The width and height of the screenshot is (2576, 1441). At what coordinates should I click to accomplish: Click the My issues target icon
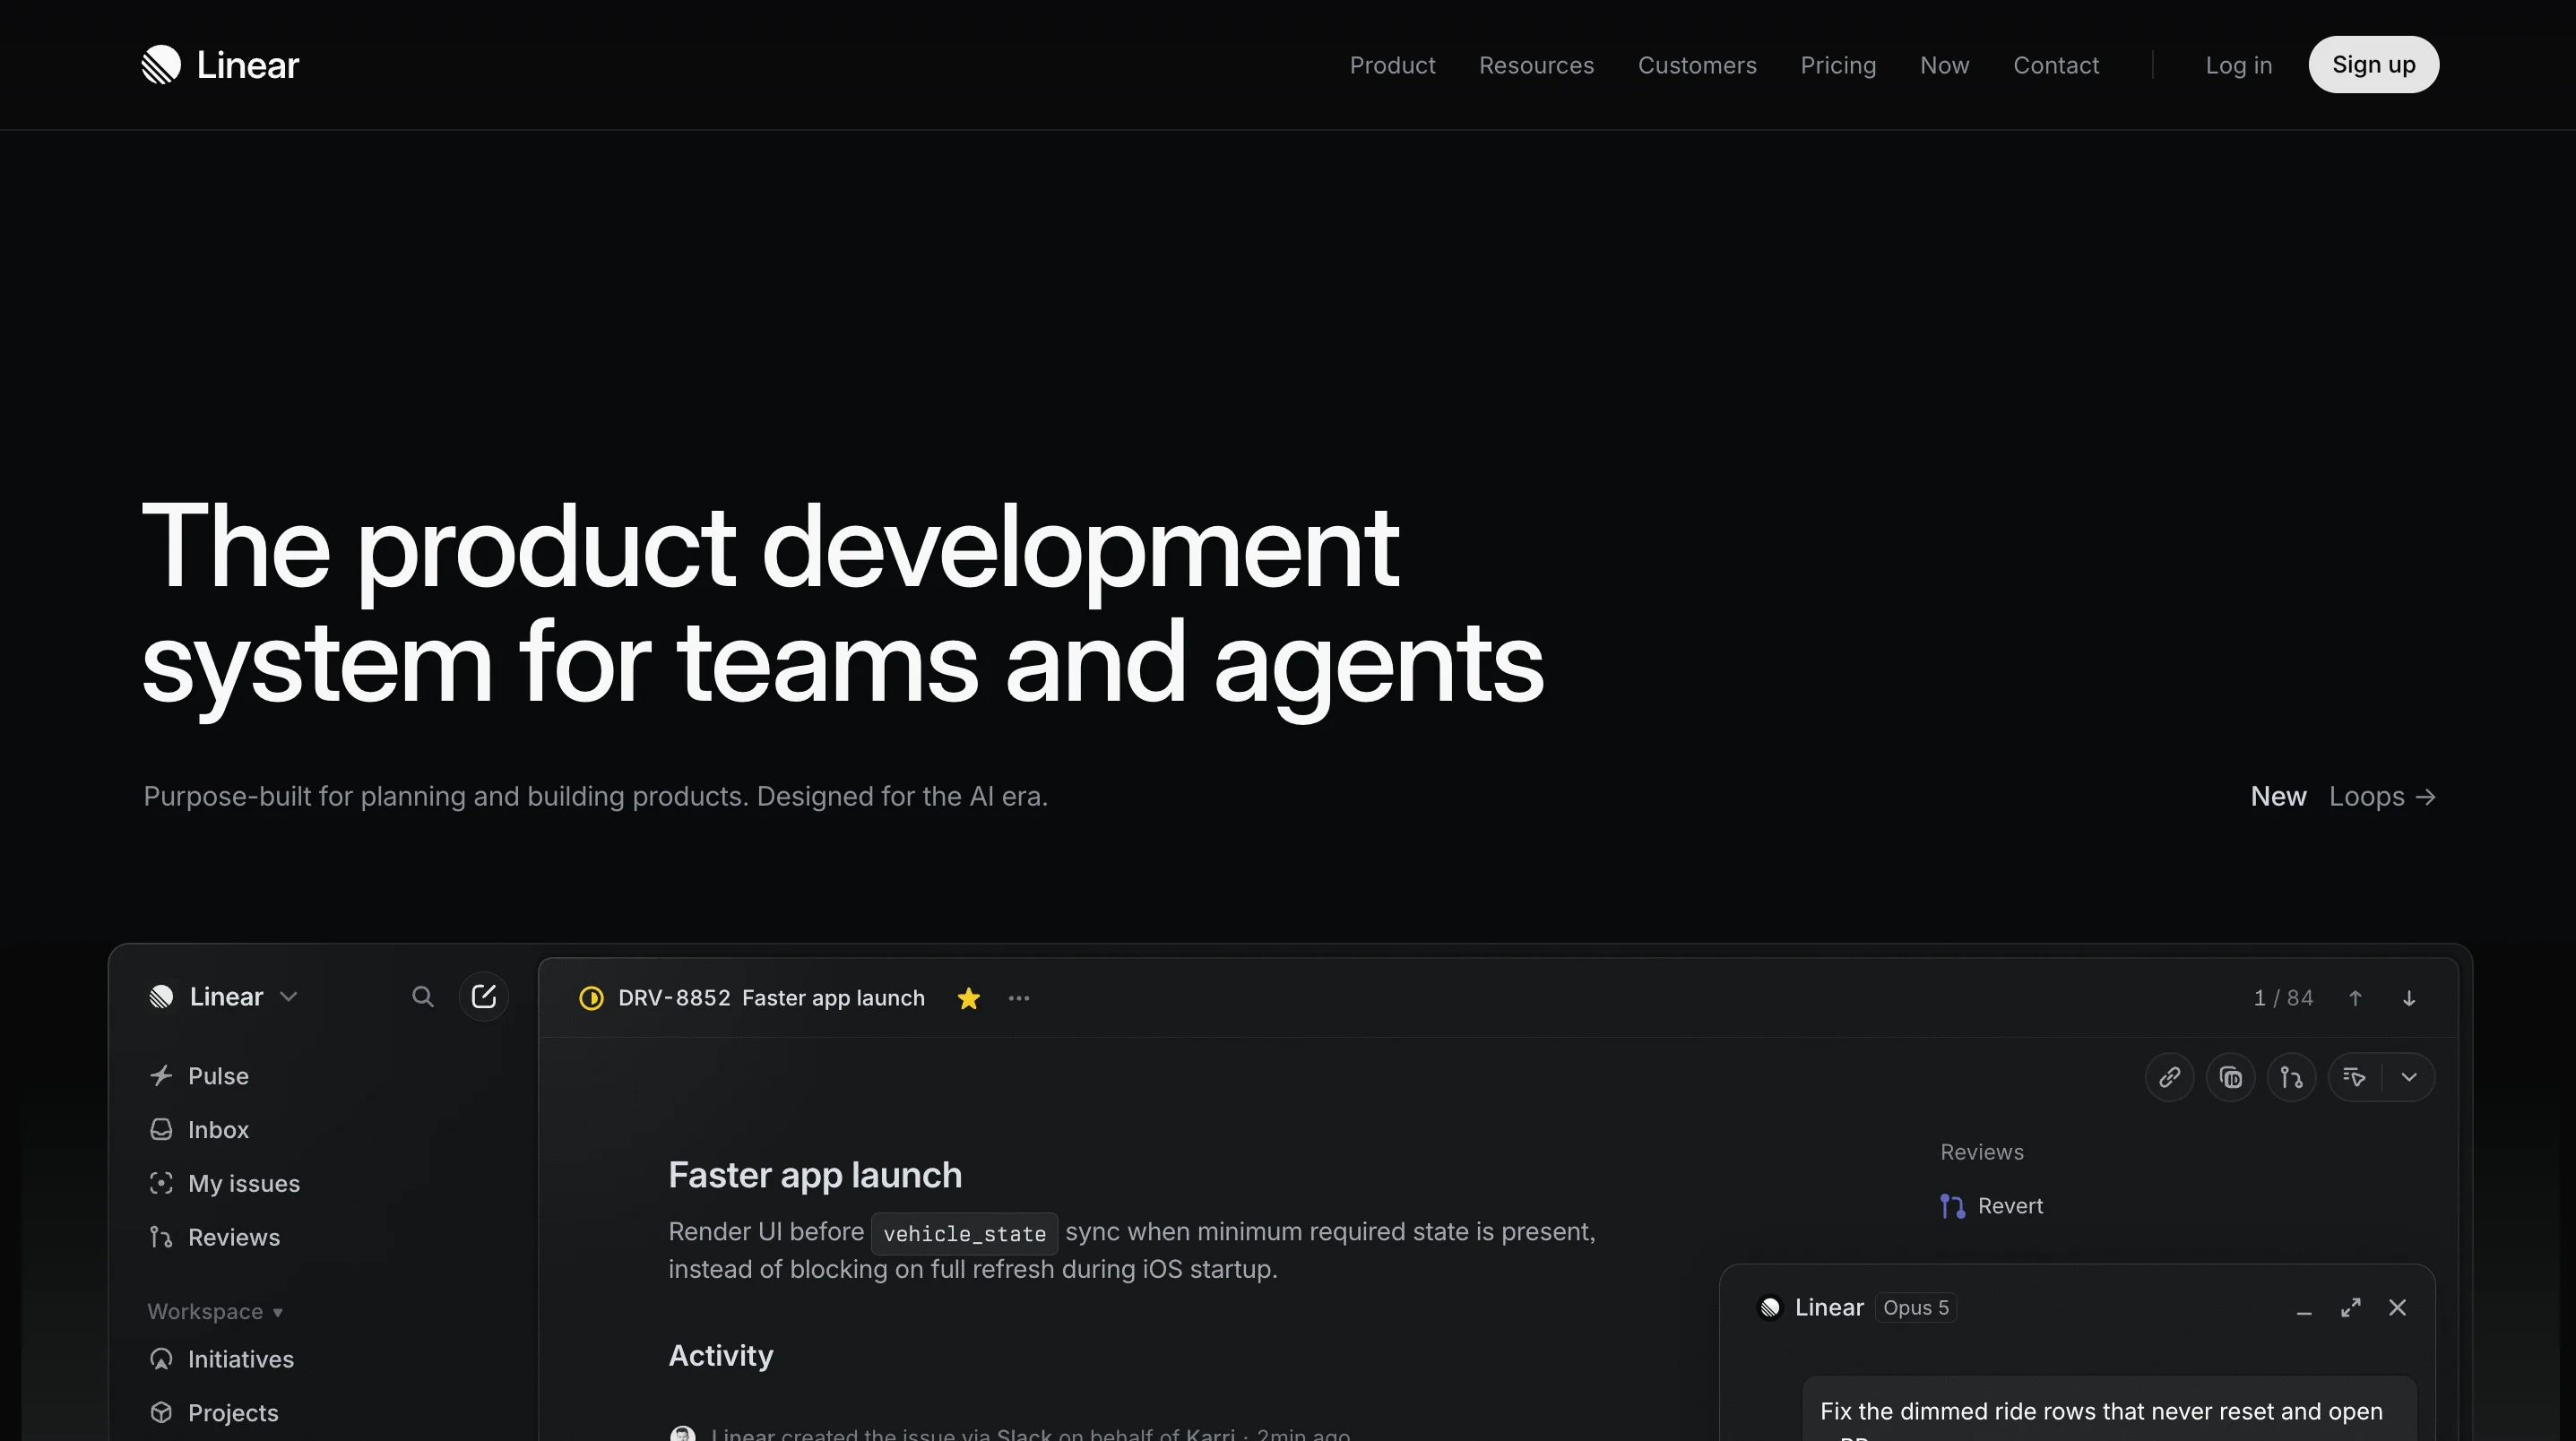coord(161,1183)
